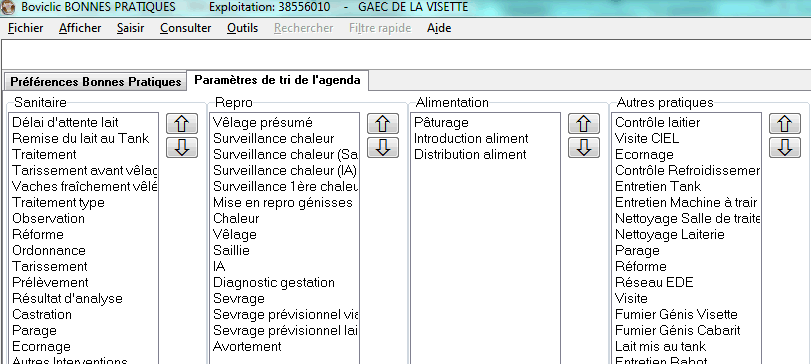Click the Autres pratiques move-down arrow
Viewport: 812px width, 364px height.
pyautogui.click(x=785, y=148)
